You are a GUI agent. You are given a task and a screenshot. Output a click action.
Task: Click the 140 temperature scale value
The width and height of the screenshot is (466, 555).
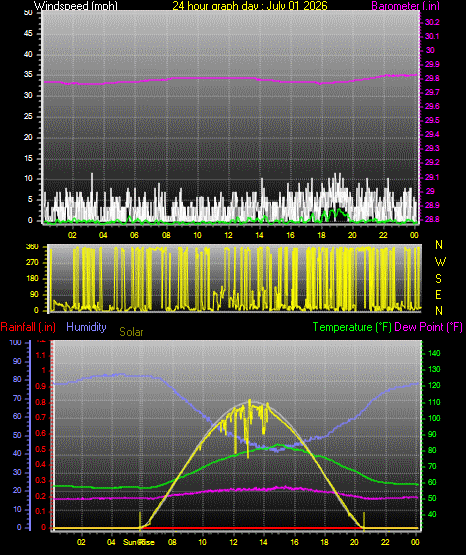(434, 353)
